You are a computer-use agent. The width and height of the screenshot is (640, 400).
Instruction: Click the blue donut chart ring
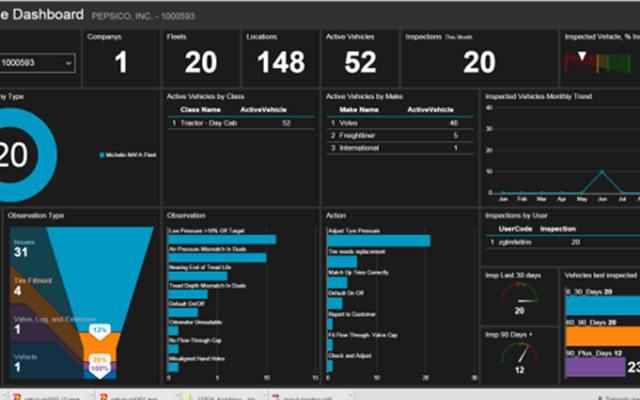tap(46, 155)
